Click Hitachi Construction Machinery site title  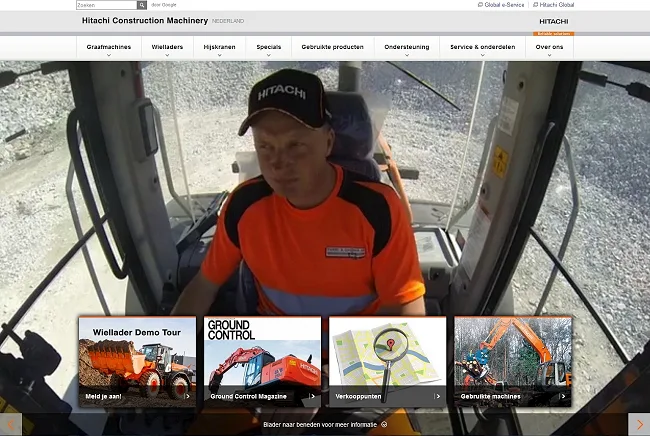(144, 21)
